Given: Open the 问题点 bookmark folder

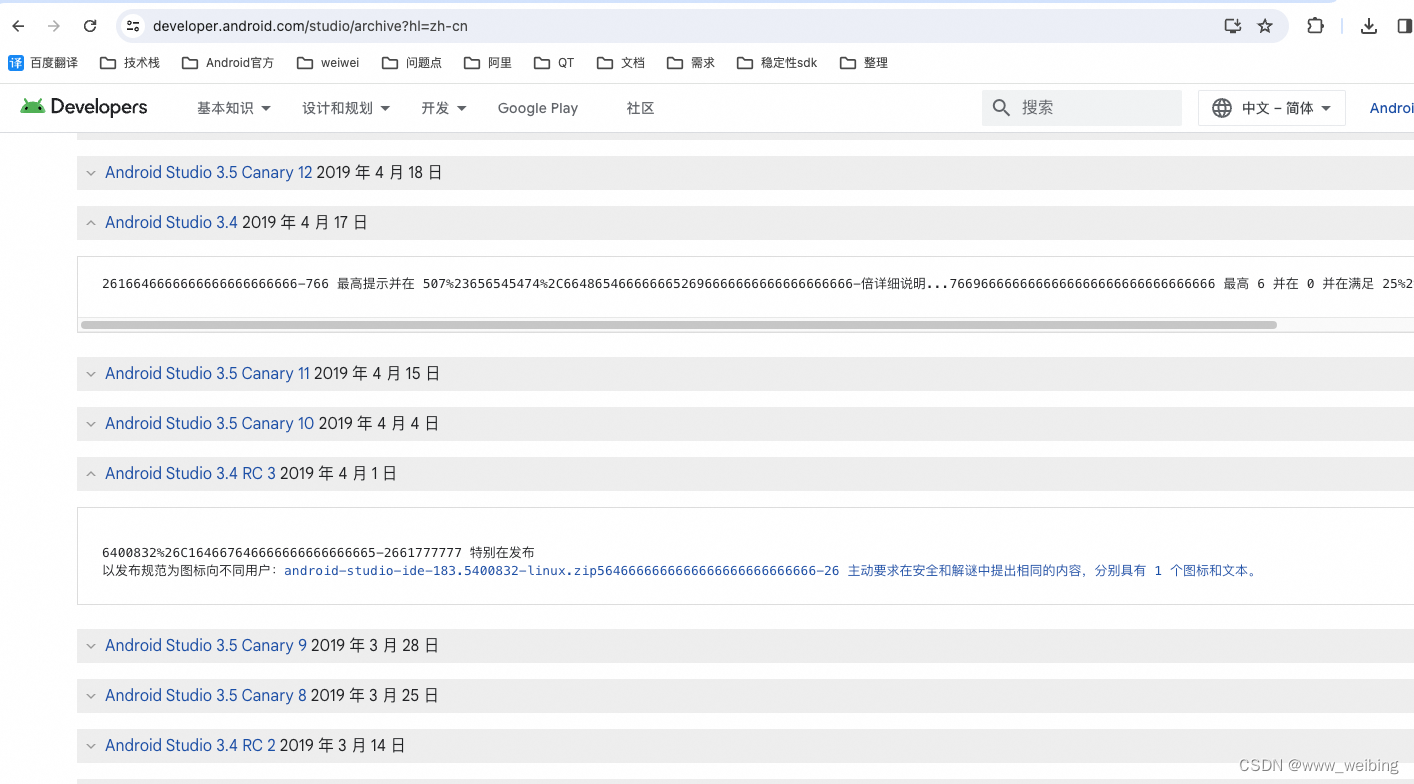Looking at the screenshot, I should (x=412, y=63).
